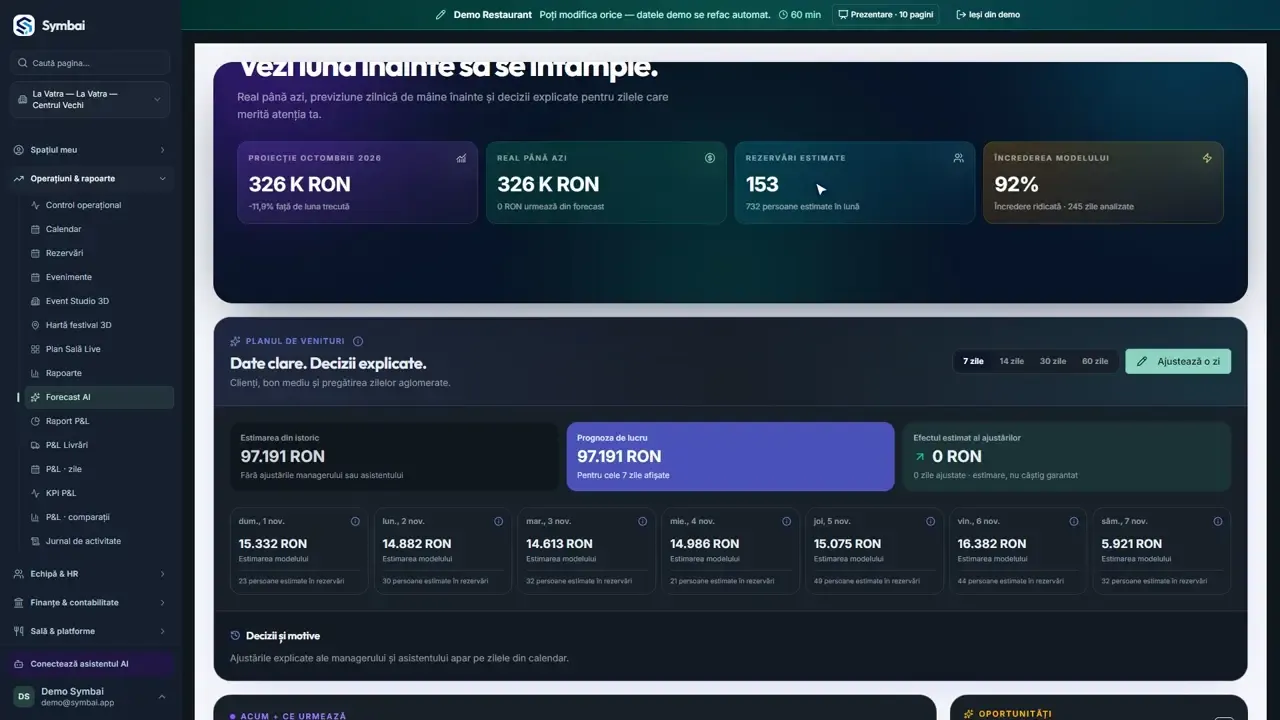Click pencil icon beside Demo Restaurant
The height and width of the screenshot is (720, 1280).
[x=441, y=15]
